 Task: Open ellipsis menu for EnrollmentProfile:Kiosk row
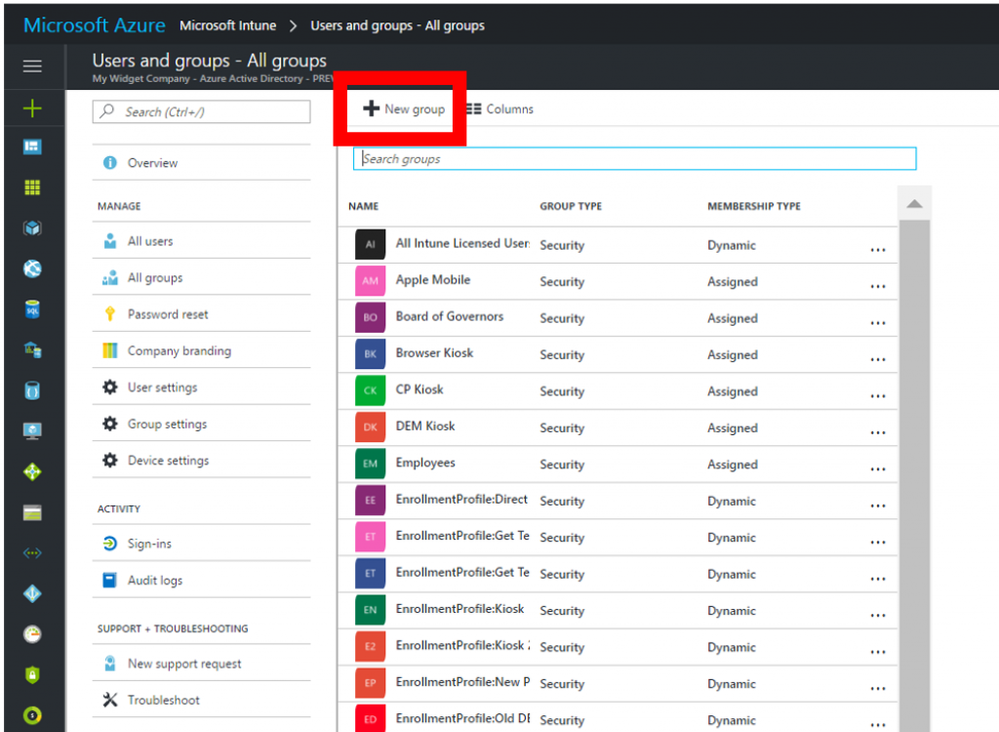click(878, 615)
